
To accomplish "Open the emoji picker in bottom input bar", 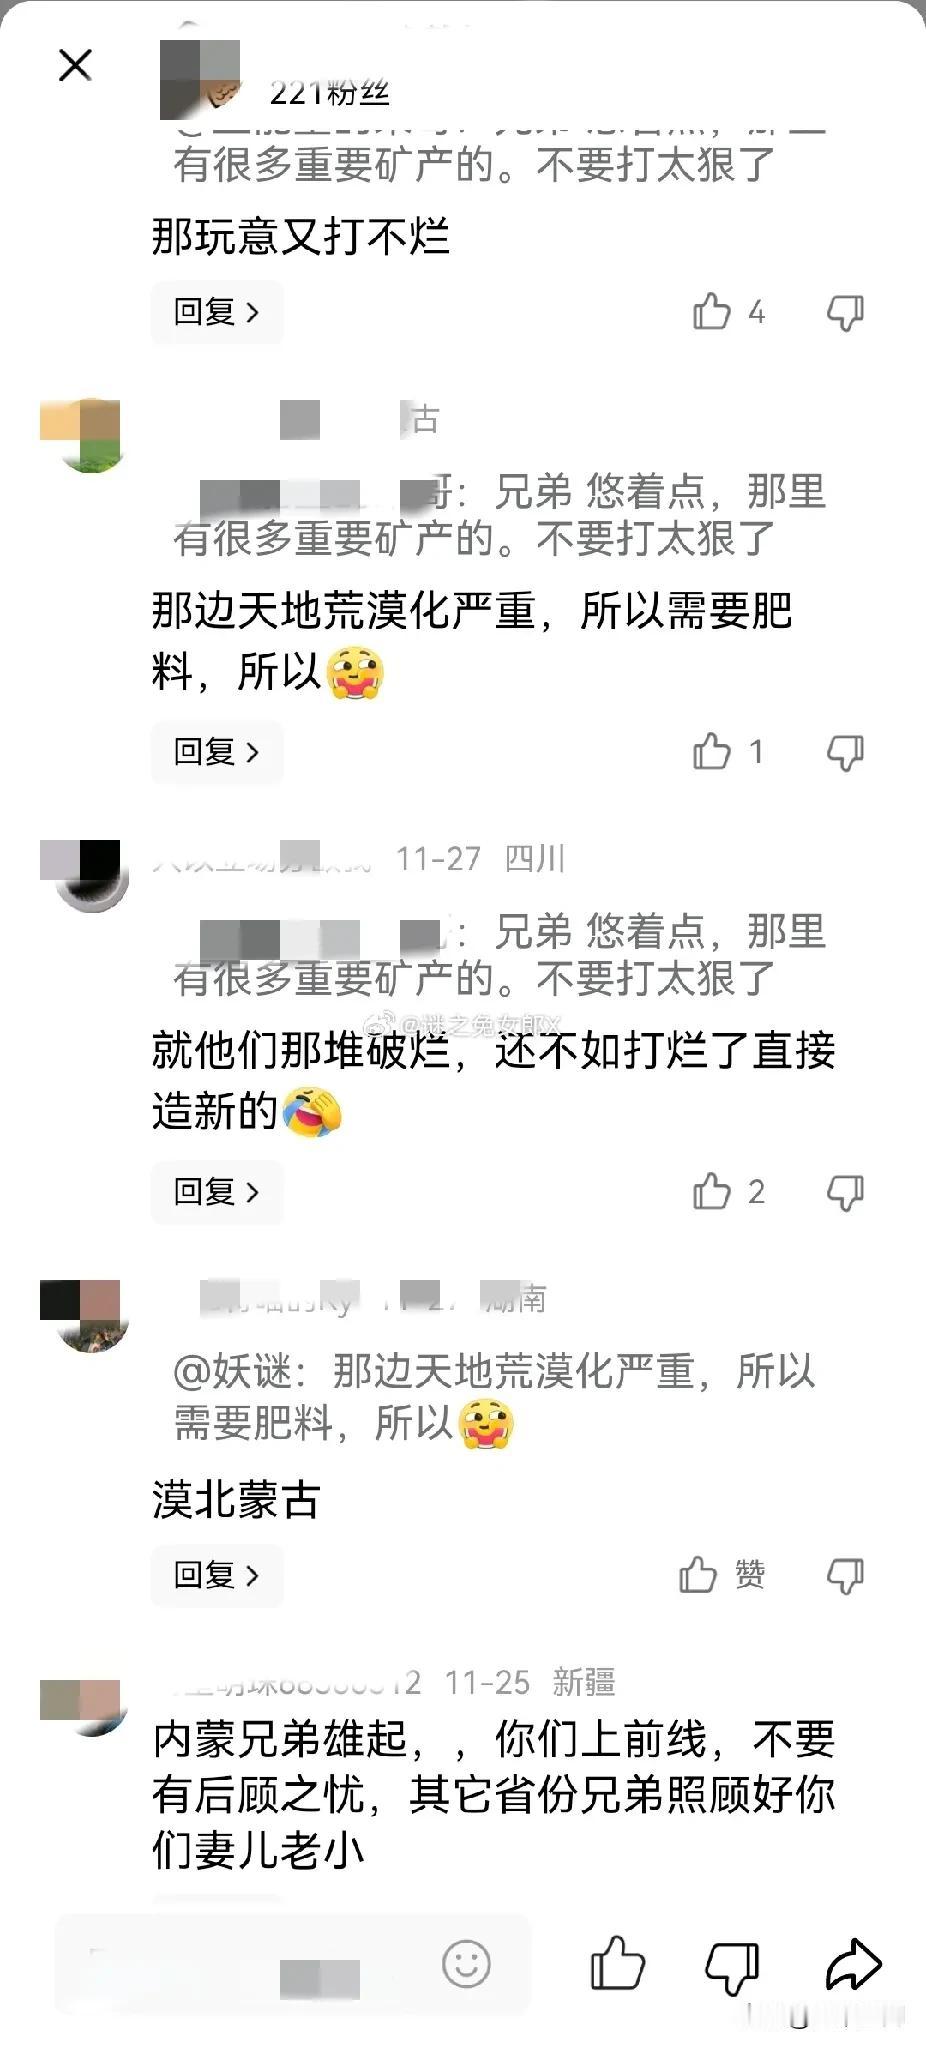I will [466, 1964].
